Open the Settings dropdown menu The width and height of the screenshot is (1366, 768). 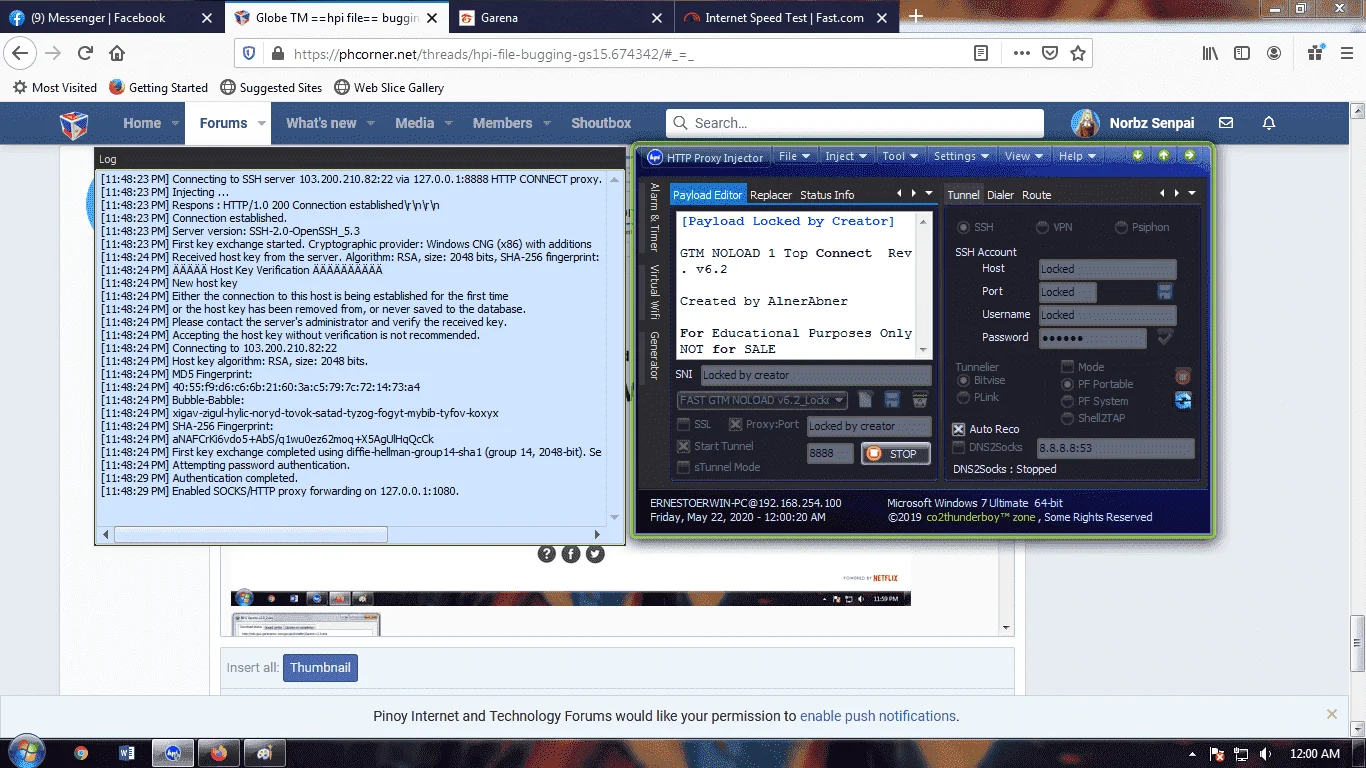tap(961, 156)
